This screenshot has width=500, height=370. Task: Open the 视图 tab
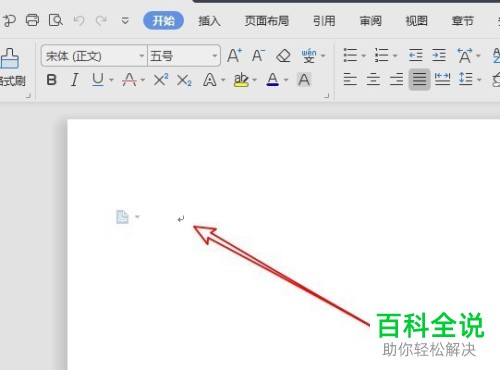coord(416,21)
